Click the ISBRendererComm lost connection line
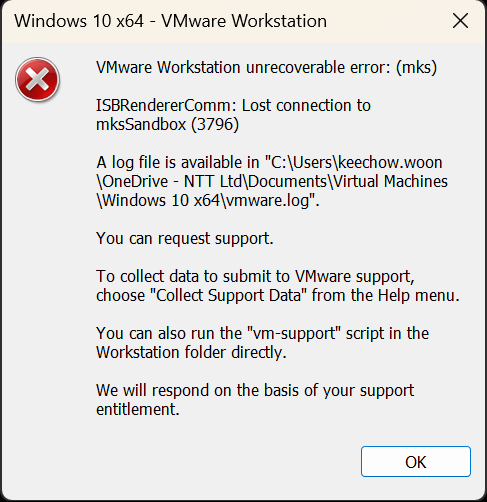The image size is (487, 502). 233,106
